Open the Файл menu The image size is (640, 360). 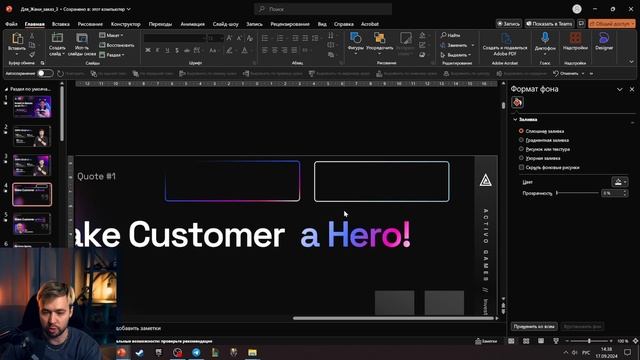click(11, 24)
